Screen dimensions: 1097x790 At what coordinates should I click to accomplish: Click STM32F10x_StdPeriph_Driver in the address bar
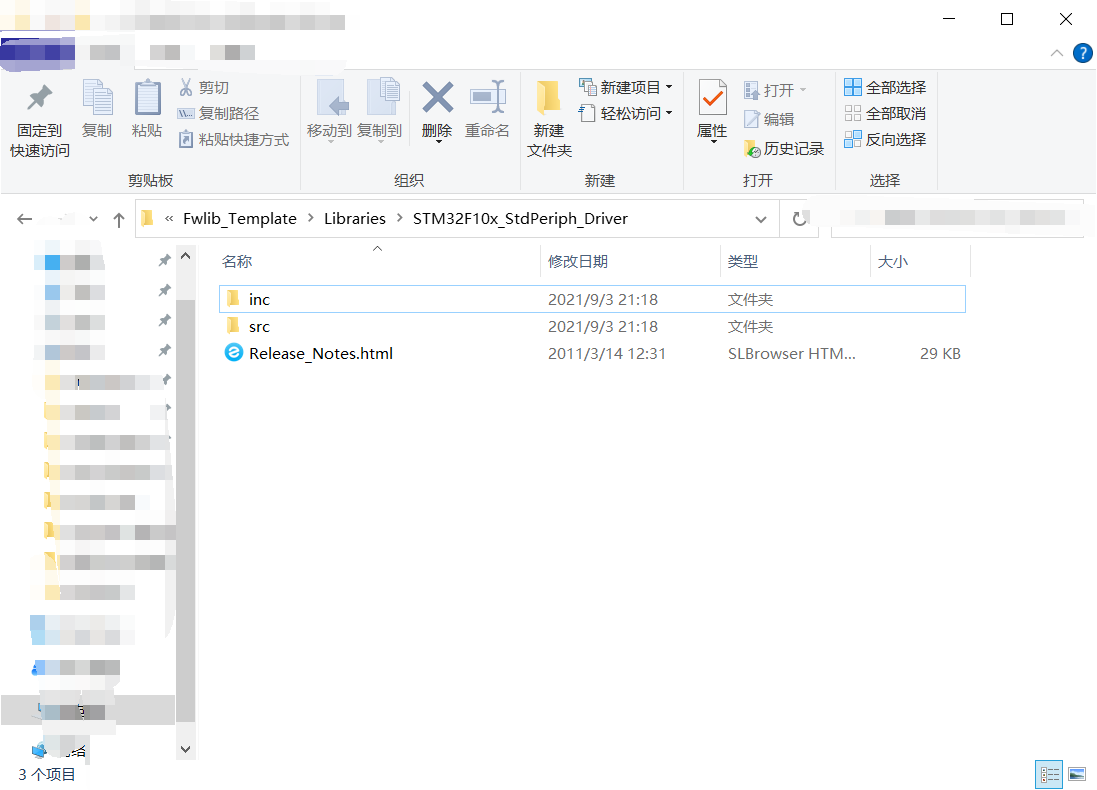pyautogui.click(x=520, y=218)
